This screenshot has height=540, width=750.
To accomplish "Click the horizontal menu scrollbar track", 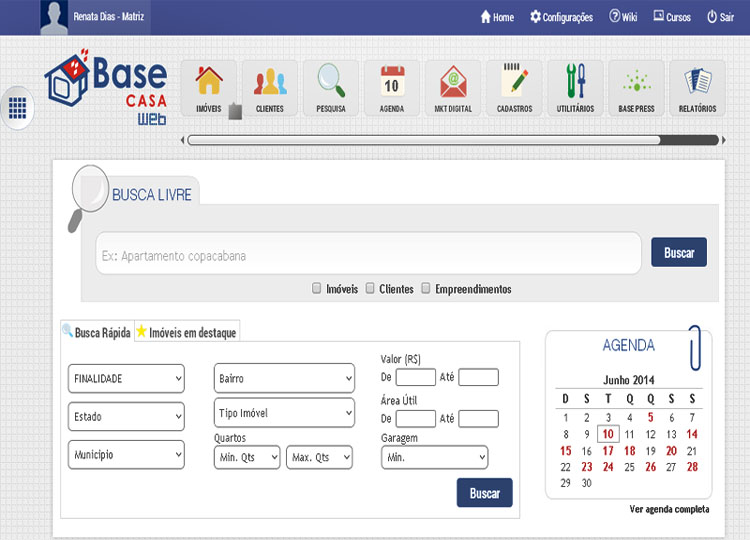I will click(452, 140).
